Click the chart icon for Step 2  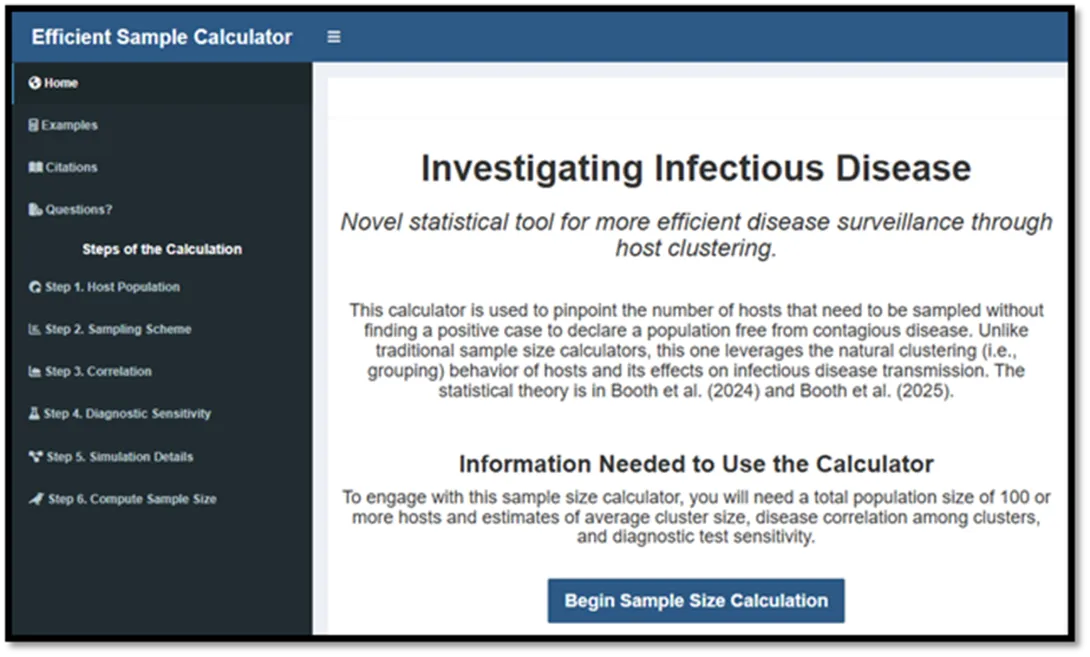(x=34, y=329)
